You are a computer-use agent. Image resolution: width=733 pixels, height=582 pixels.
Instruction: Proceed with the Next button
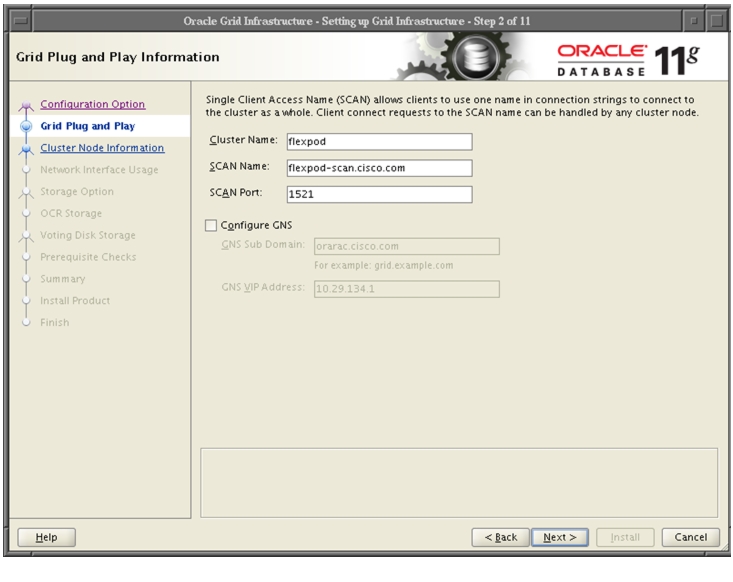(560, 538)
